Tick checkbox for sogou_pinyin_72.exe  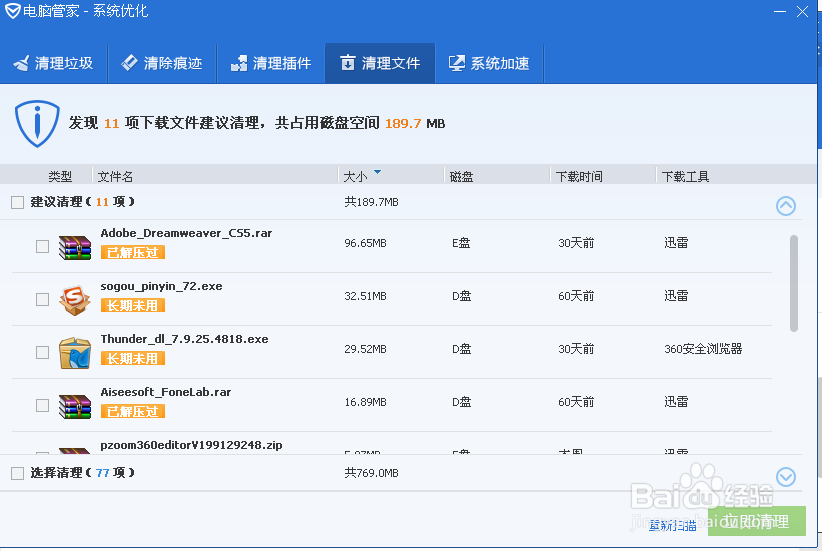pos(42,299)
